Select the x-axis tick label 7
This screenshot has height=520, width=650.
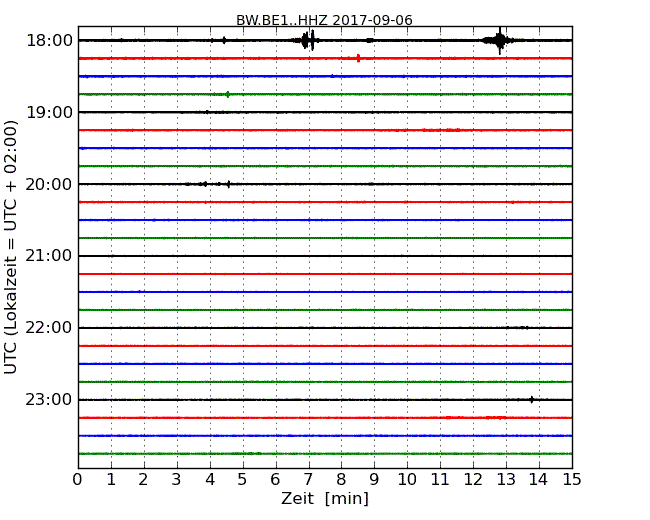(x=308, y=480)
